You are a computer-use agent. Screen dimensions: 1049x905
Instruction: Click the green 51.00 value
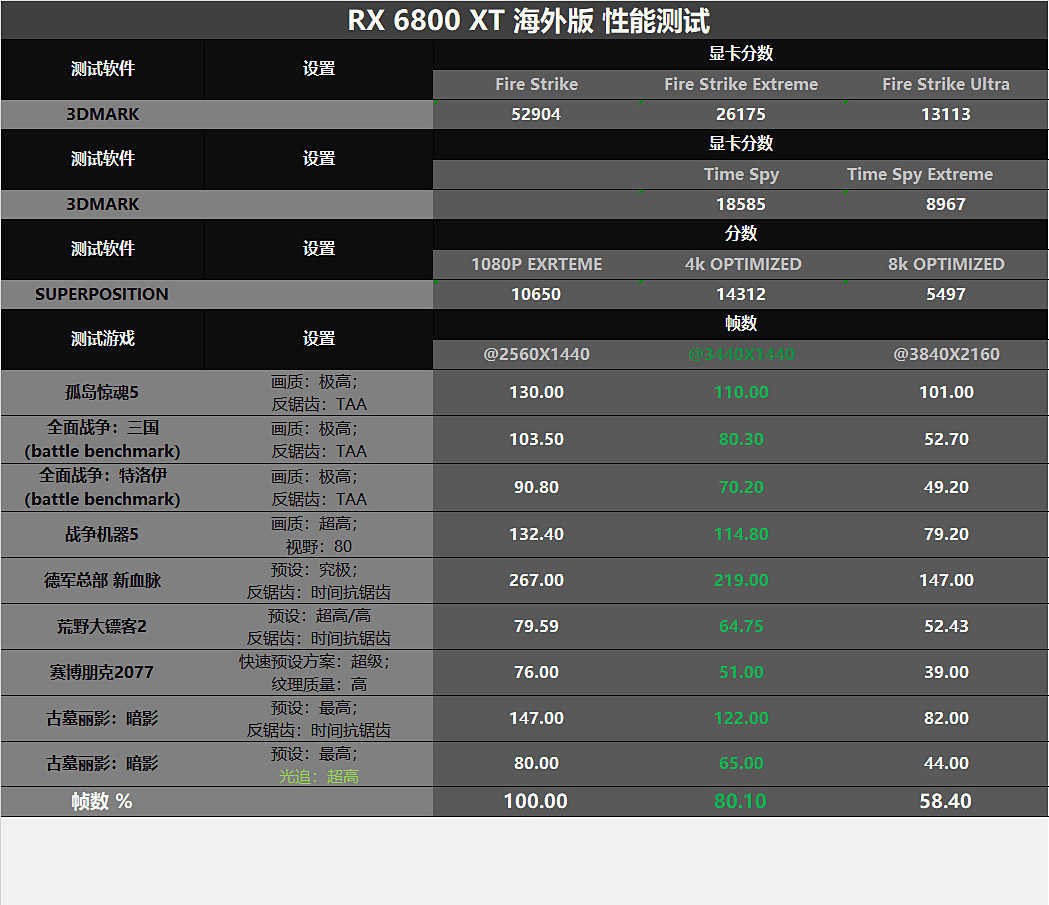741,672
